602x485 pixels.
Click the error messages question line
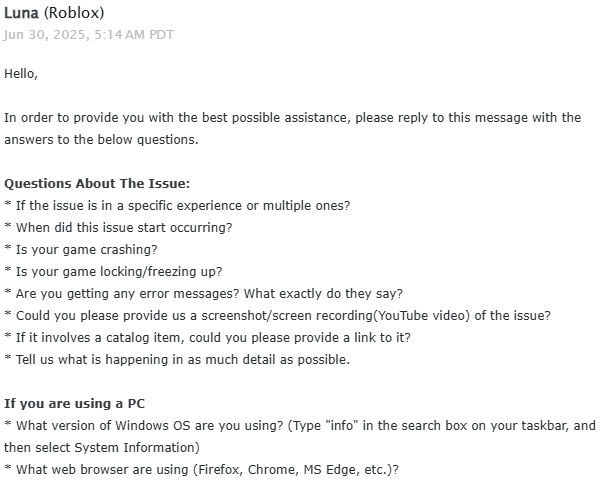[x=203, y=294]
